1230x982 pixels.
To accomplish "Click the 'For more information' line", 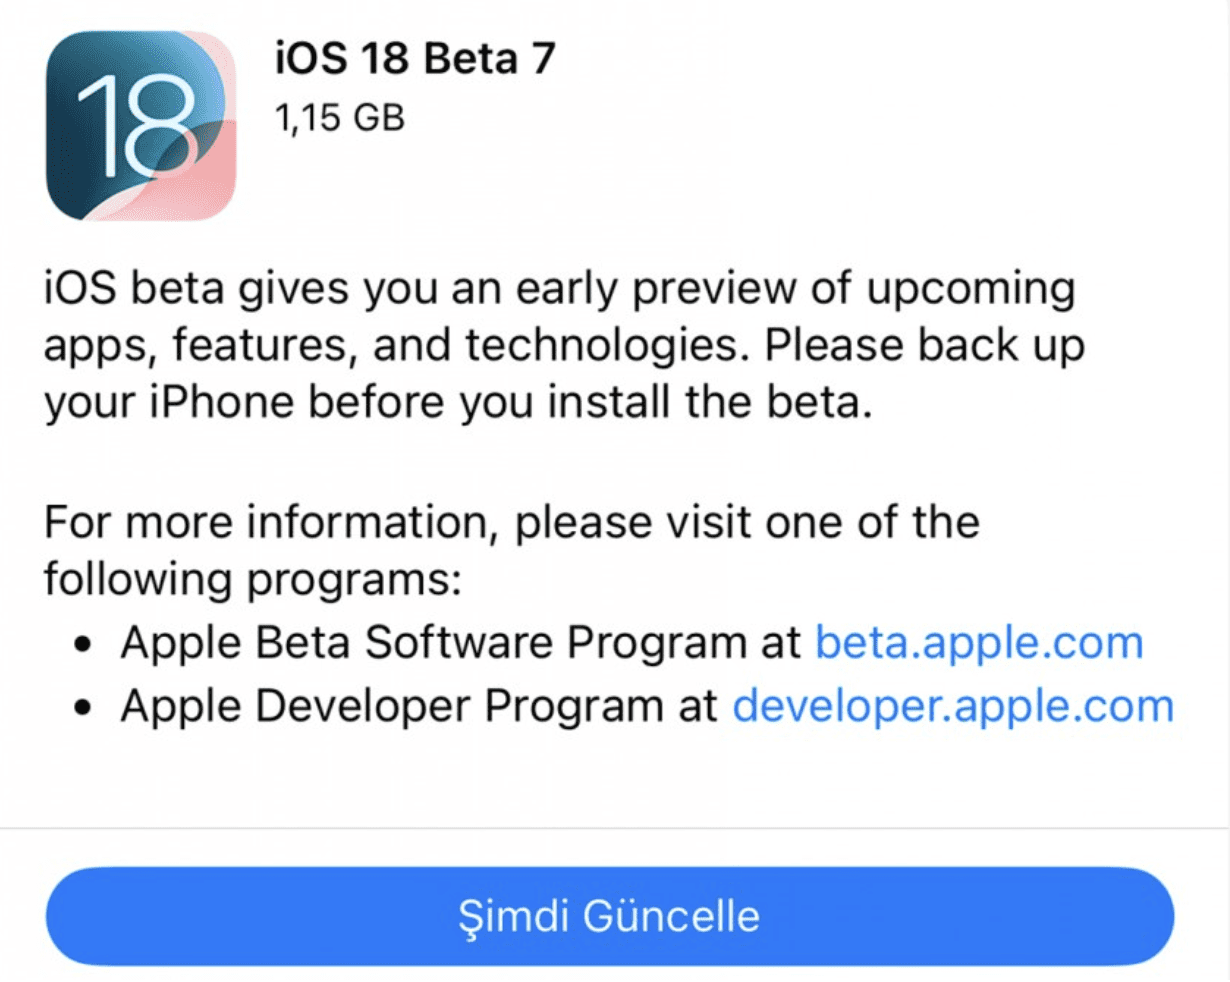I will pos(510,522).
